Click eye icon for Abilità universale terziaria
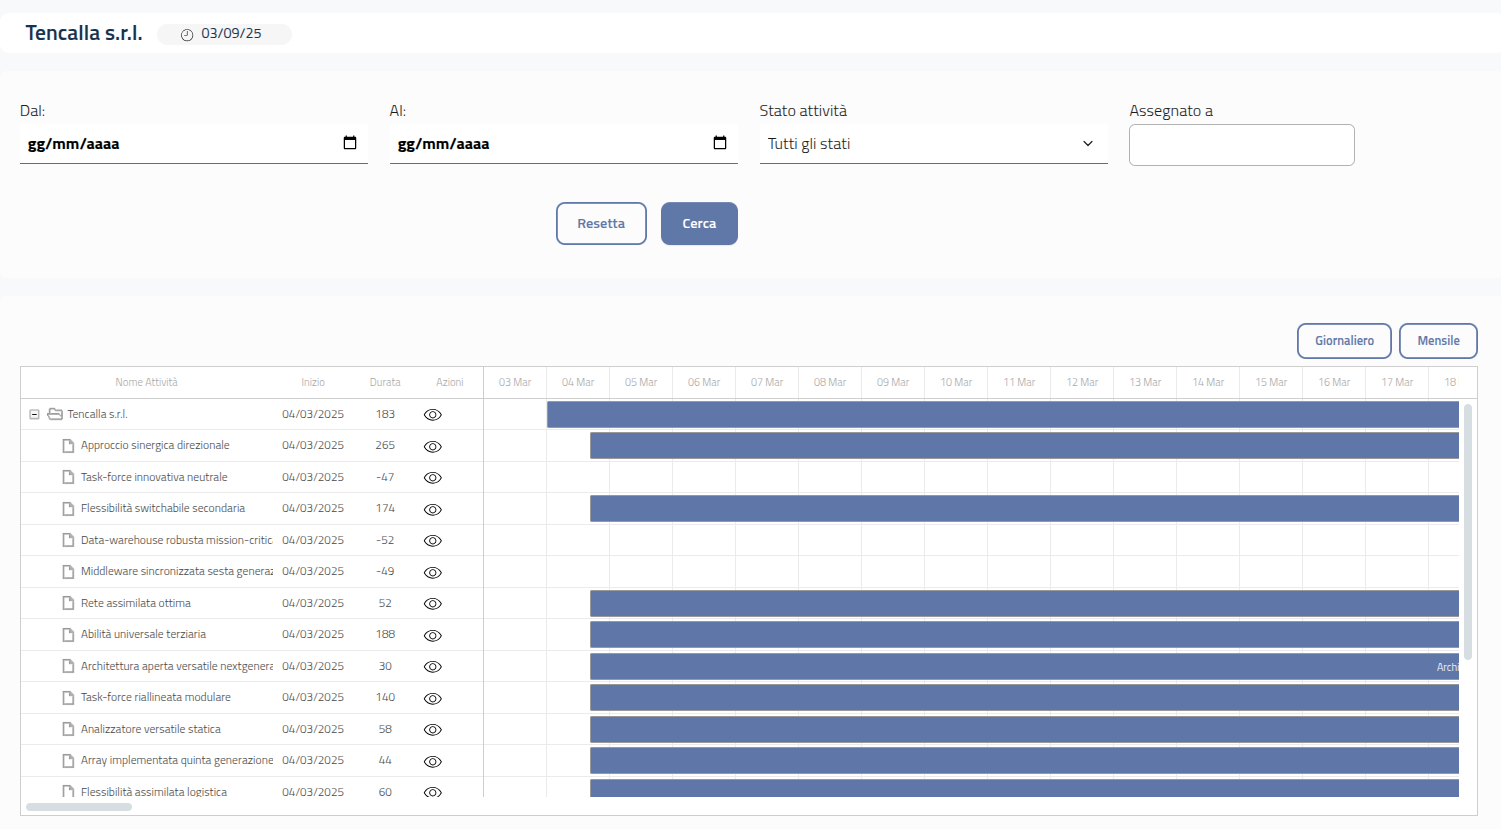1501x829 pixels. (x=433, y=635)
